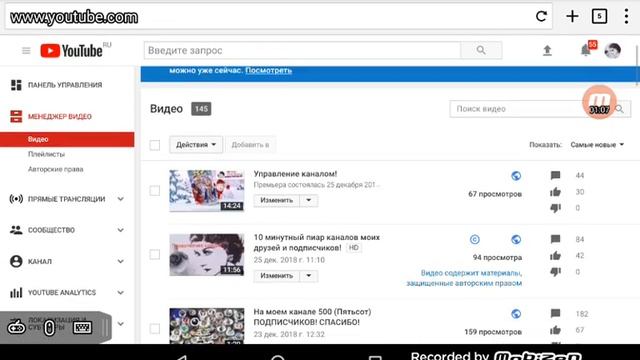
Task: Open 10 минутный пиар каналов video title
Action: [x=317, y=242]
